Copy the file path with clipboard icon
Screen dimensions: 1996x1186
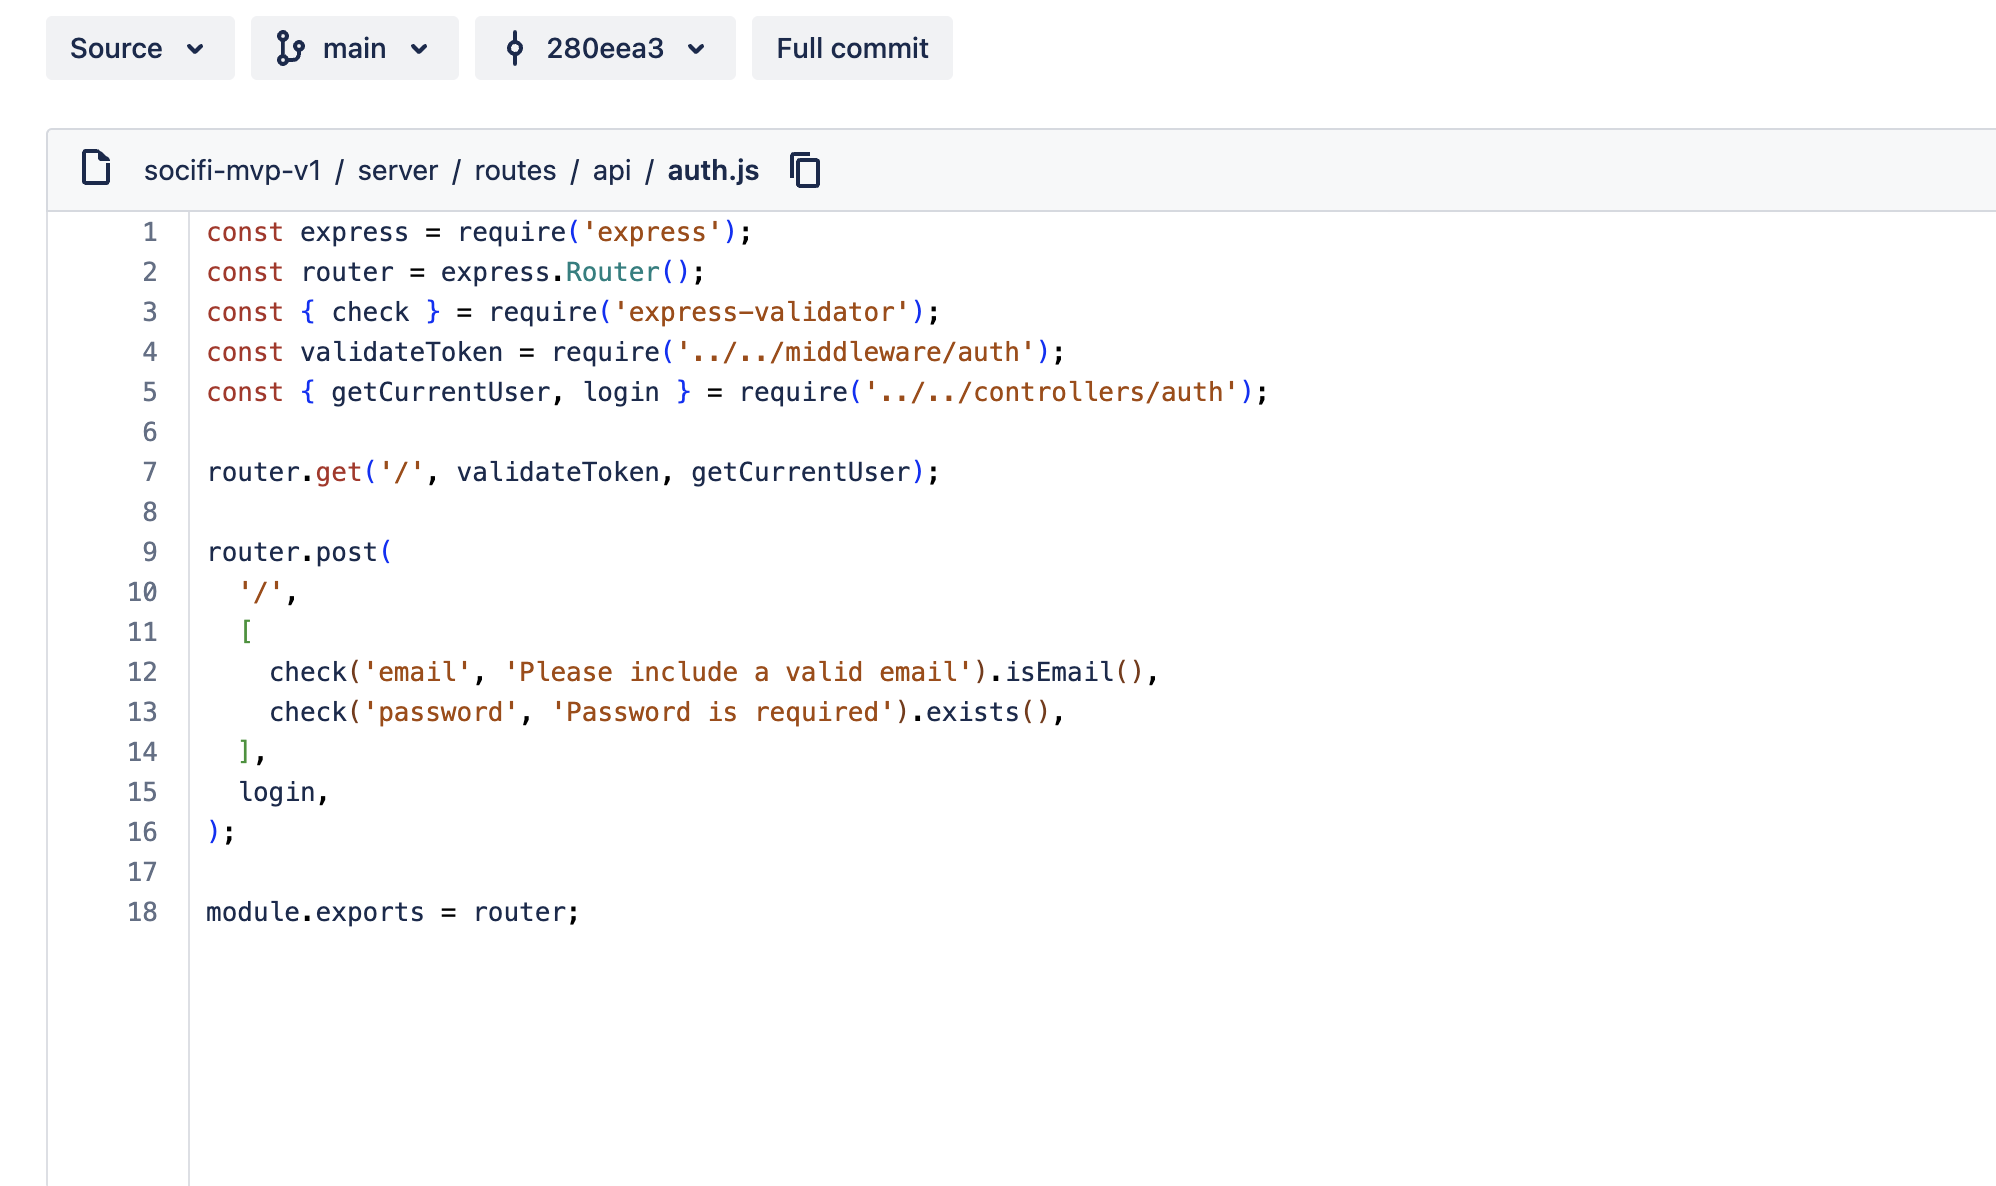pos(805,170)
